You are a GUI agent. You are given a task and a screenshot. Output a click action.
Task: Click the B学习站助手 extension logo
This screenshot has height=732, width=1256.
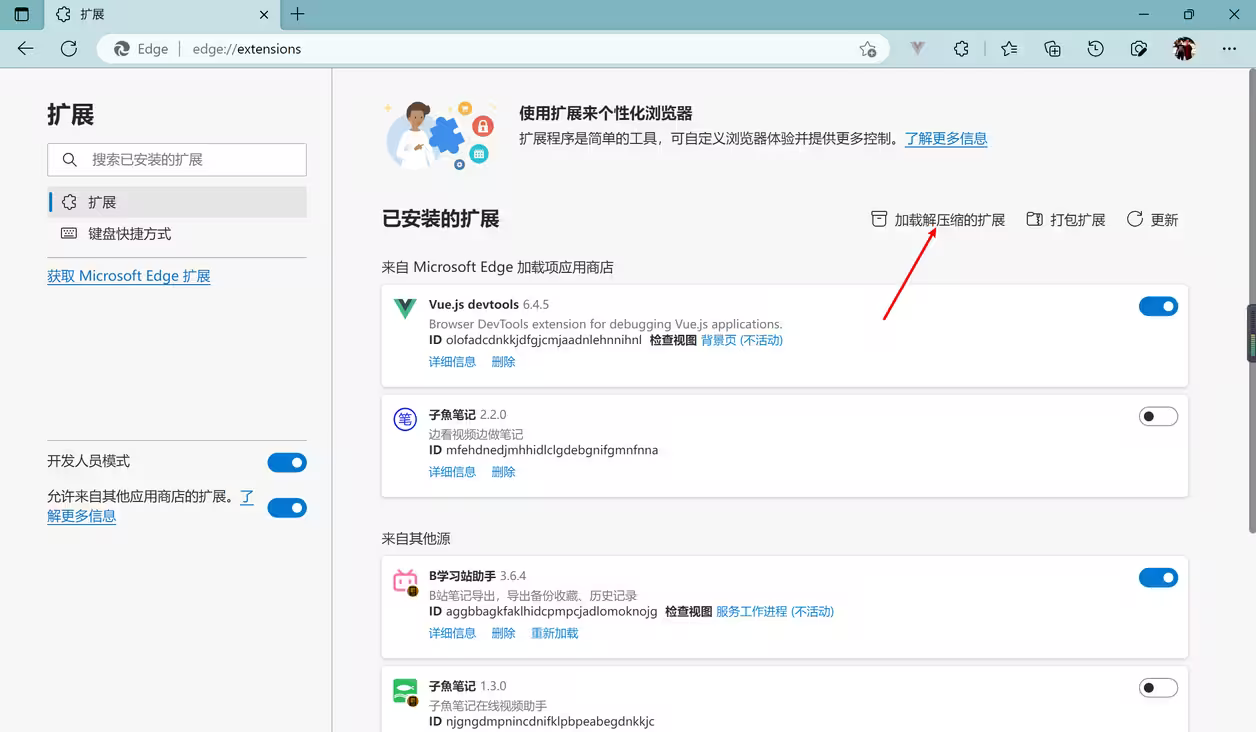pos(405,581)
